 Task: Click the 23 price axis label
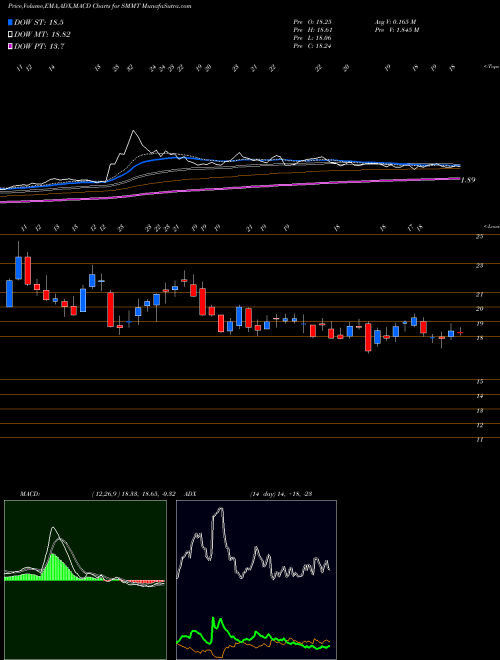[479, 266]
